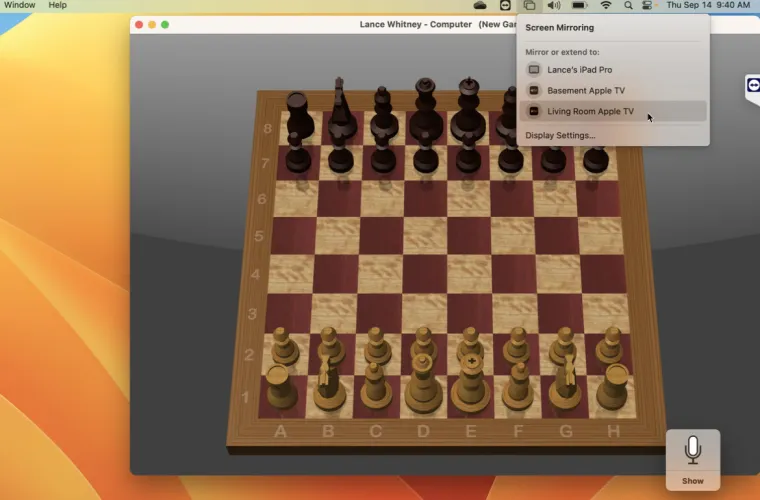Mirror to Lance's iPad Pro
This screenshot has height=500, width=760.
click(580, 70)
